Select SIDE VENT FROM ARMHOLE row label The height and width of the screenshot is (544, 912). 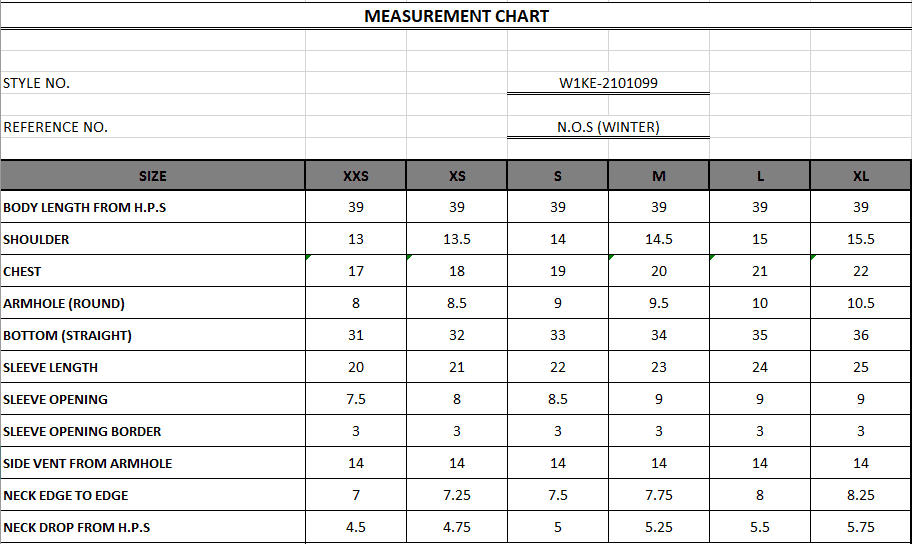(x=88, y=464)
